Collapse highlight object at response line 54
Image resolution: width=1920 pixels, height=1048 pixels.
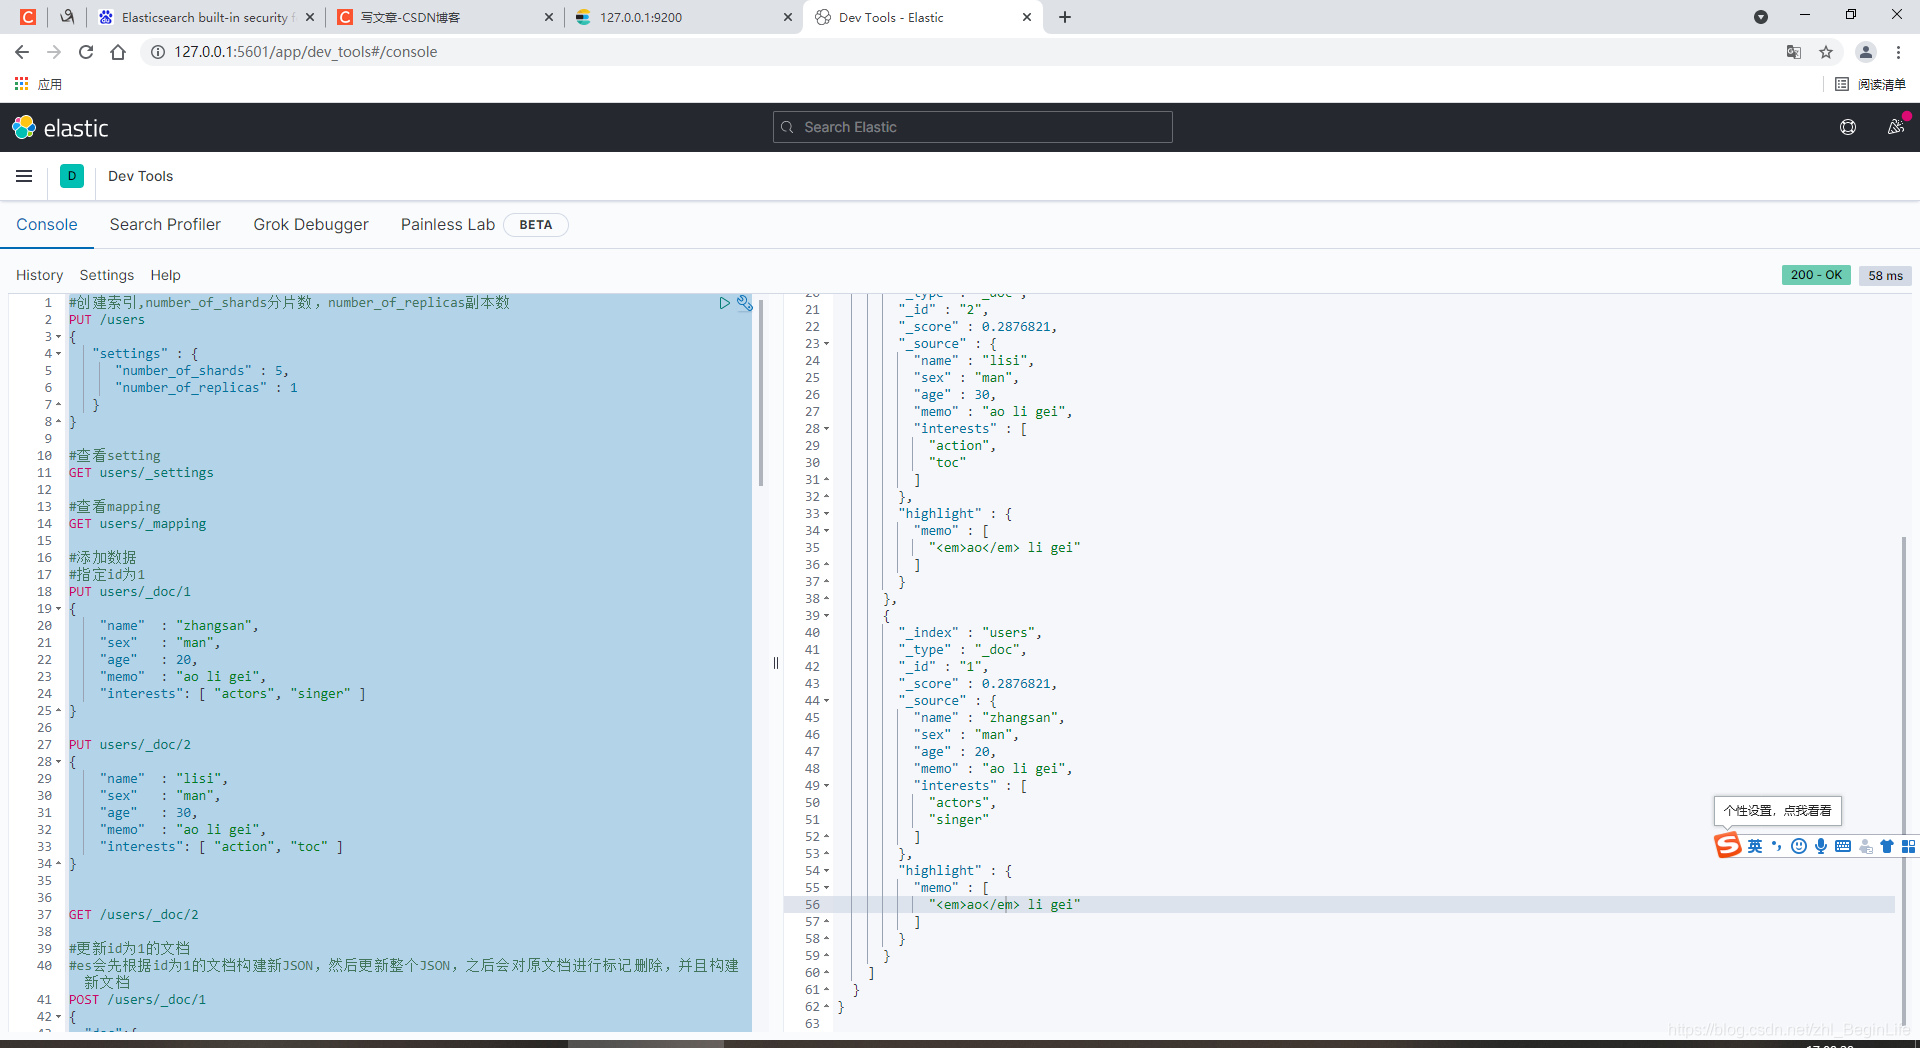tap(826, 871)
